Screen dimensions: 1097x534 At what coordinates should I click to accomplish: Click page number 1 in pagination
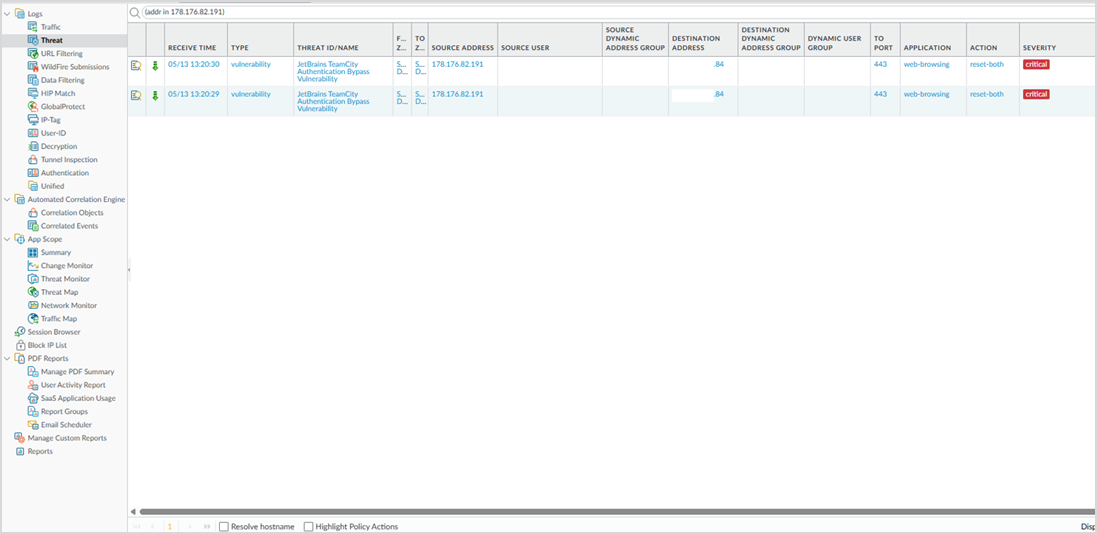pyautogui.click(x=169, y=526)
